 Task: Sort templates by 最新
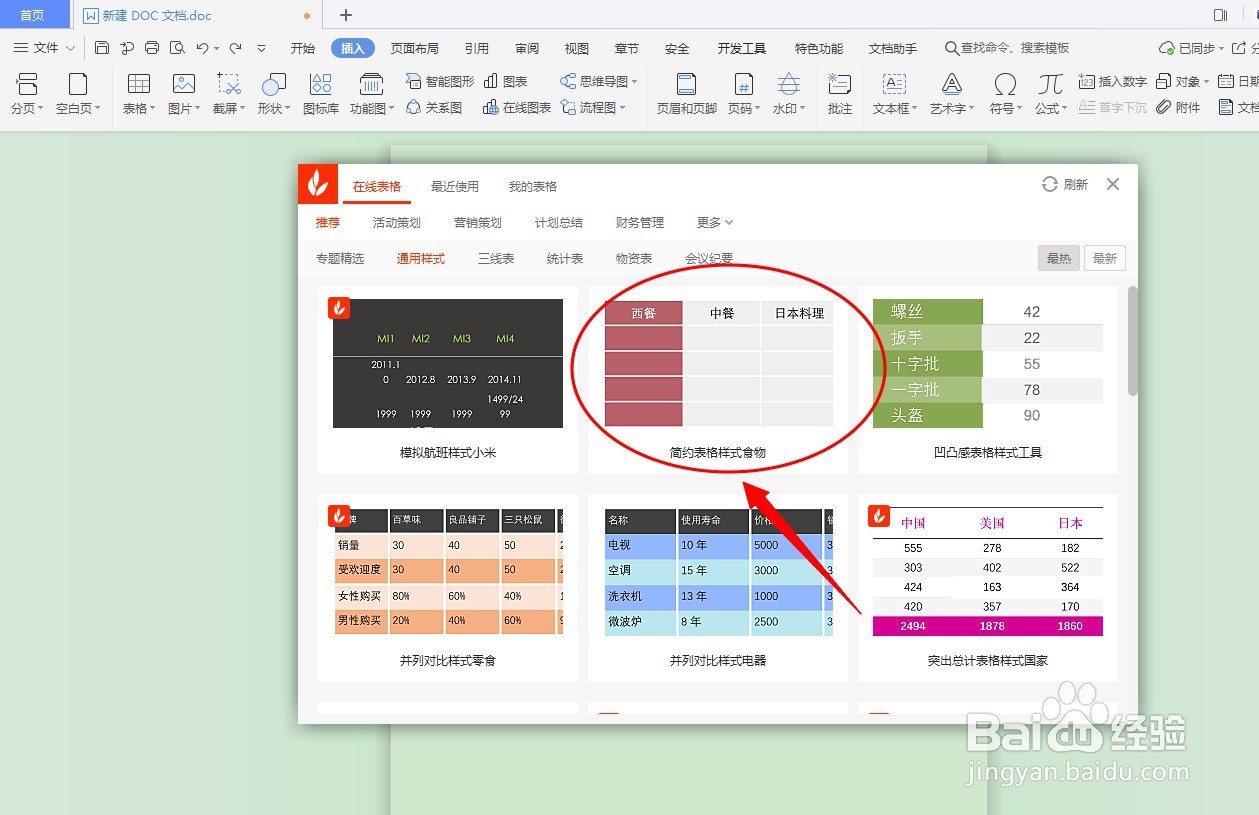point(1105,258)
